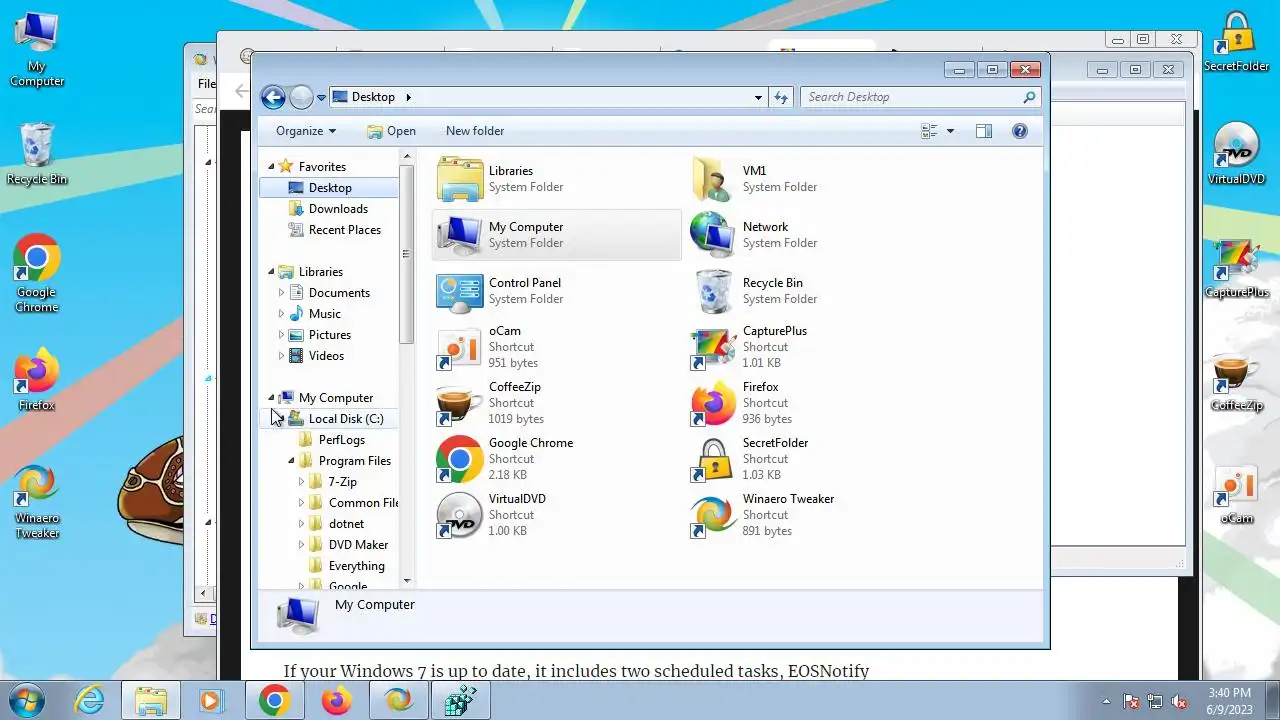Screen dimensions: 1280x720
Task: Collapse the Favorites tree group
Action: pyautogui.click(x=271, y=167)
